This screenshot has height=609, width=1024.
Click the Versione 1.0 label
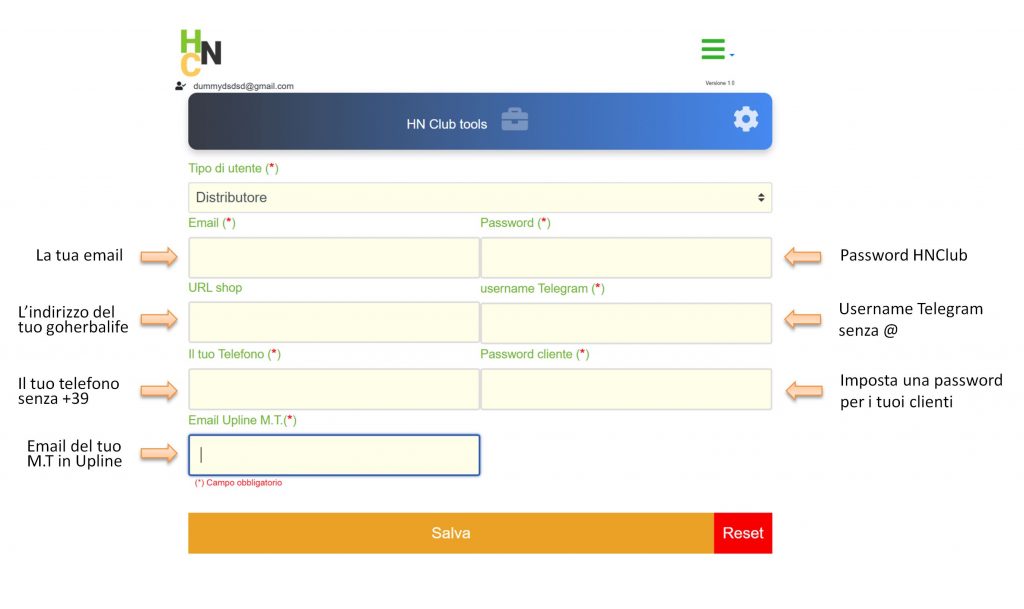(720, 83)
